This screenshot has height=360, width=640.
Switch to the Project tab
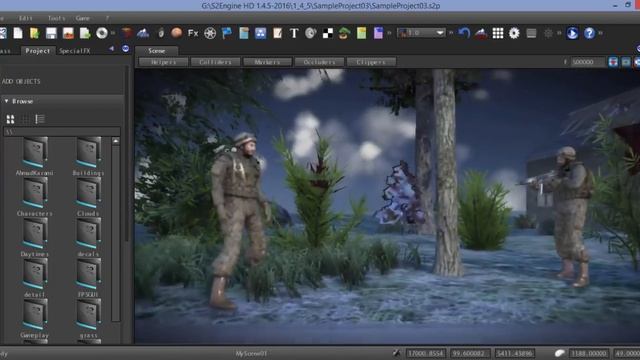click(x=38, y=51)
